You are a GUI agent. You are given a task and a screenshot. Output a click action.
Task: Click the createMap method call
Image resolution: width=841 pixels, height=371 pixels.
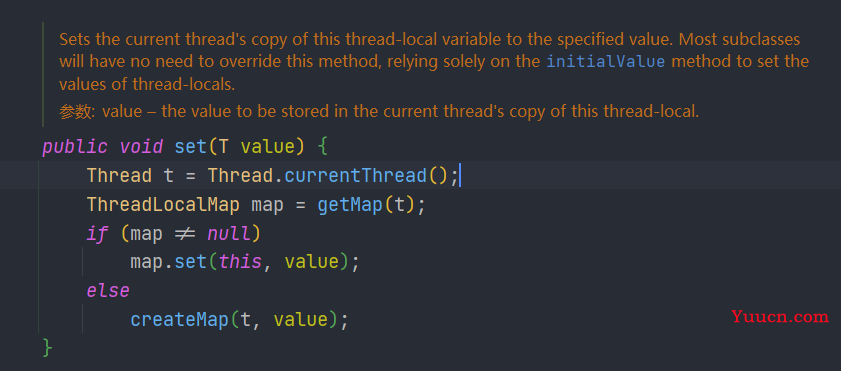point(180,320)
